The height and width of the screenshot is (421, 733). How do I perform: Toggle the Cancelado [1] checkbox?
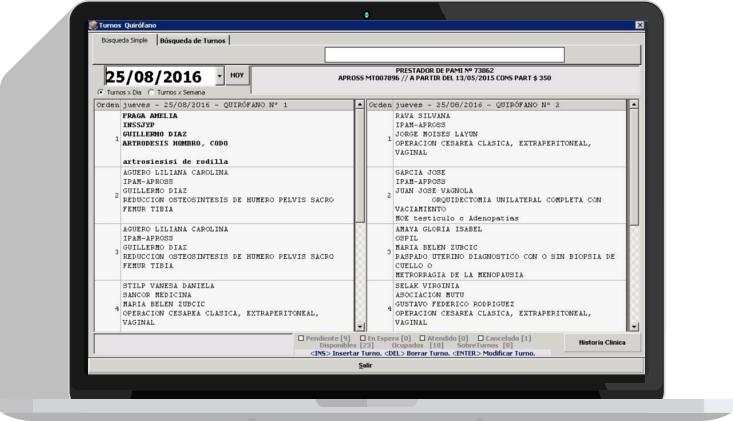[x=481, y=338]
